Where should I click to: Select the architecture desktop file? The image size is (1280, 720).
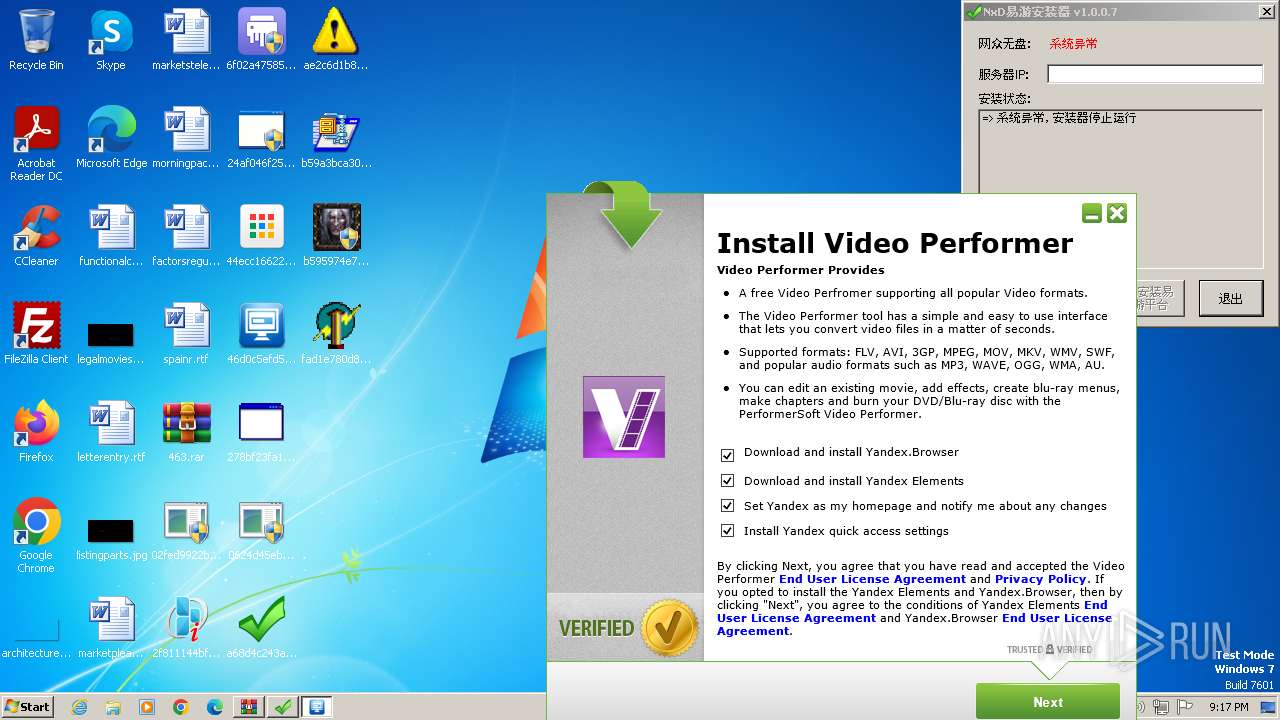(x=36, y=636)
